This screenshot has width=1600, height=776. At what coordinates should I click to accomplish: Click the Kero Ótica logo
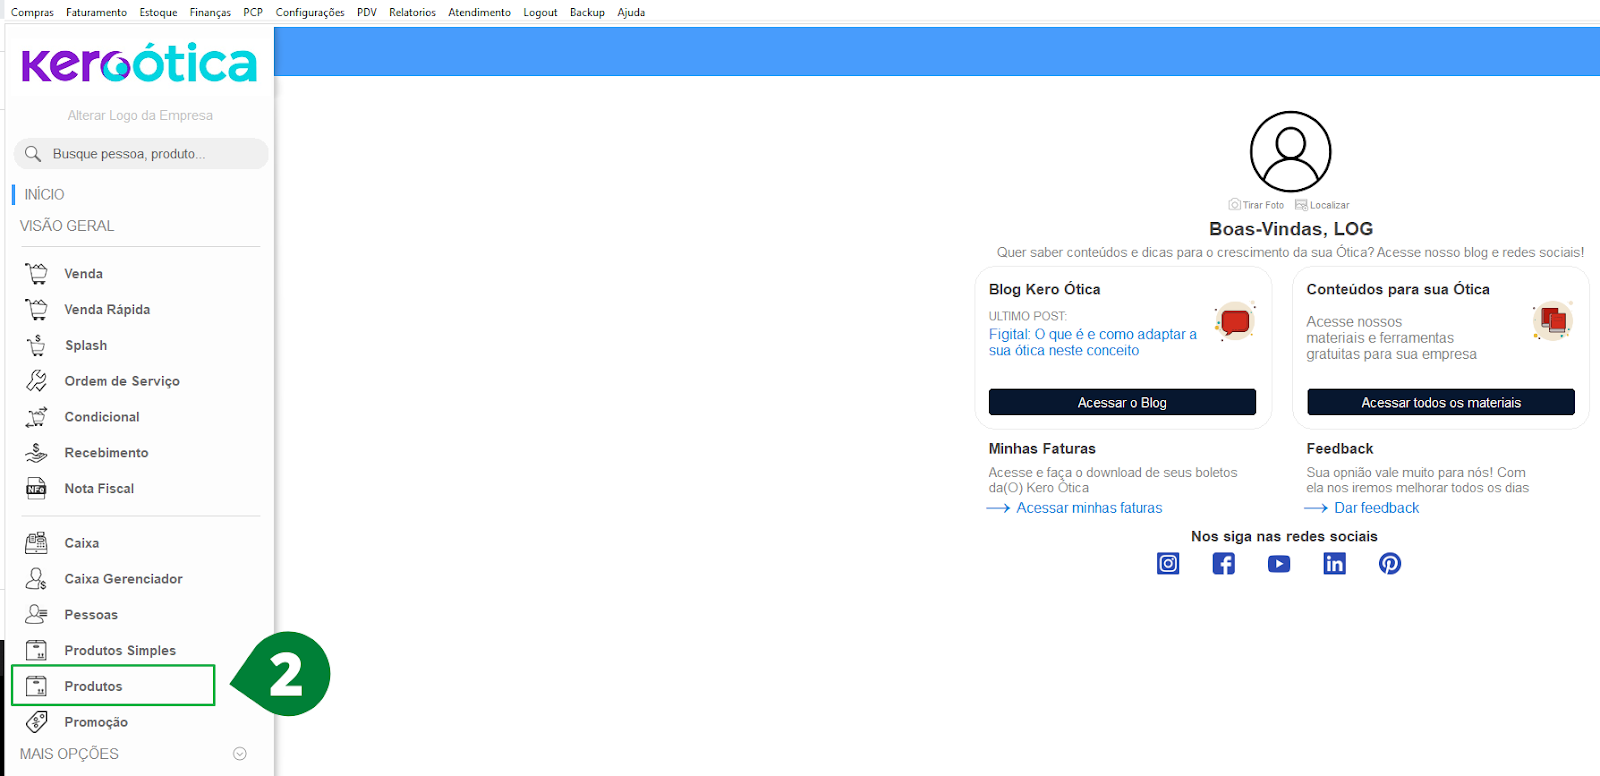tap(139, 63)
